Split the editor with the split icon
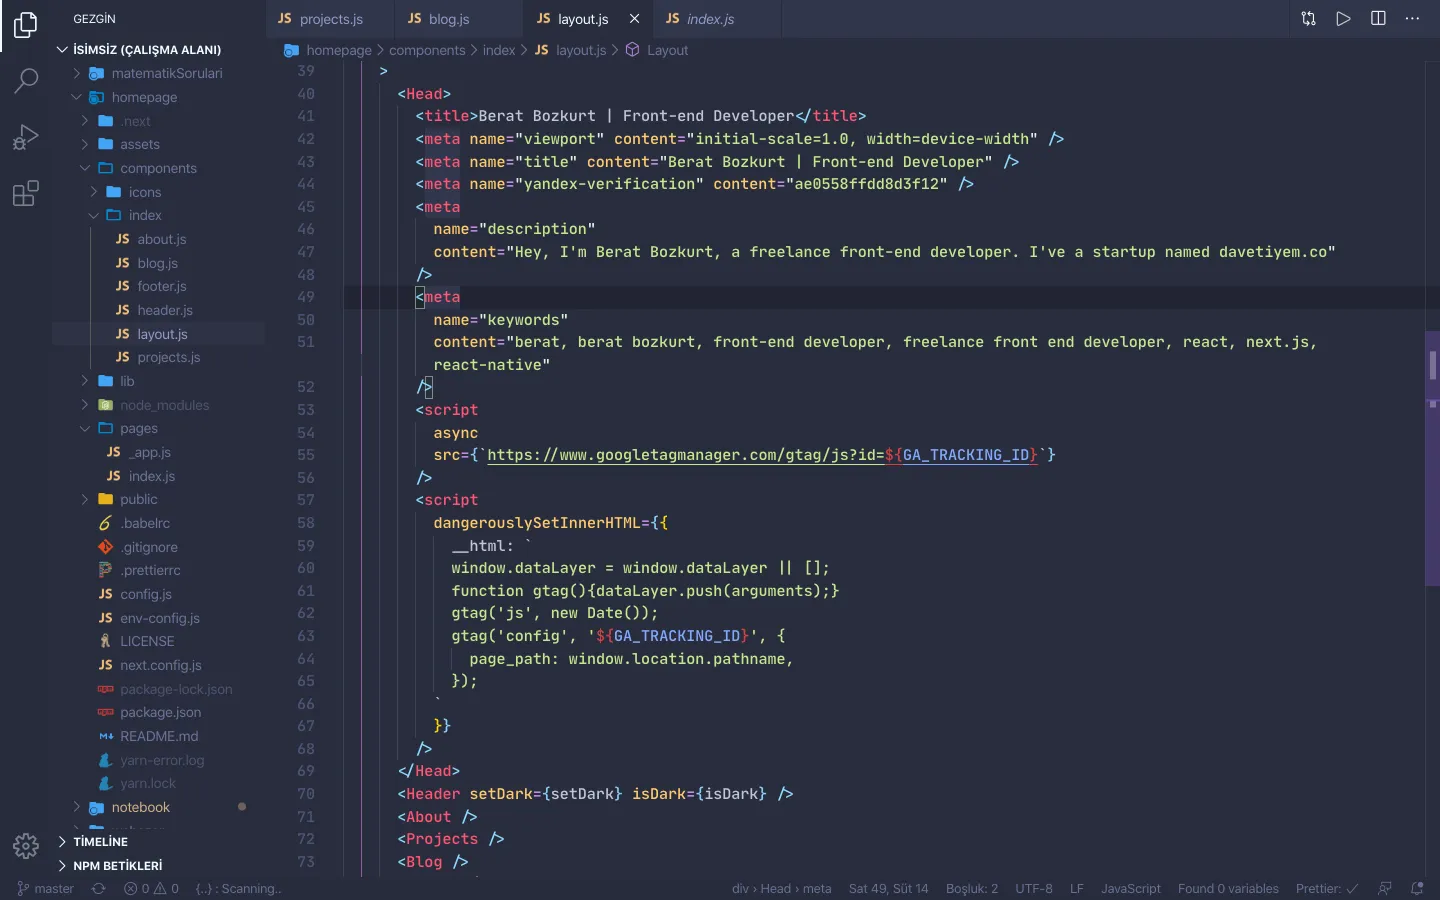Viewport: 1440px width, 900px height. [1378, 18]
